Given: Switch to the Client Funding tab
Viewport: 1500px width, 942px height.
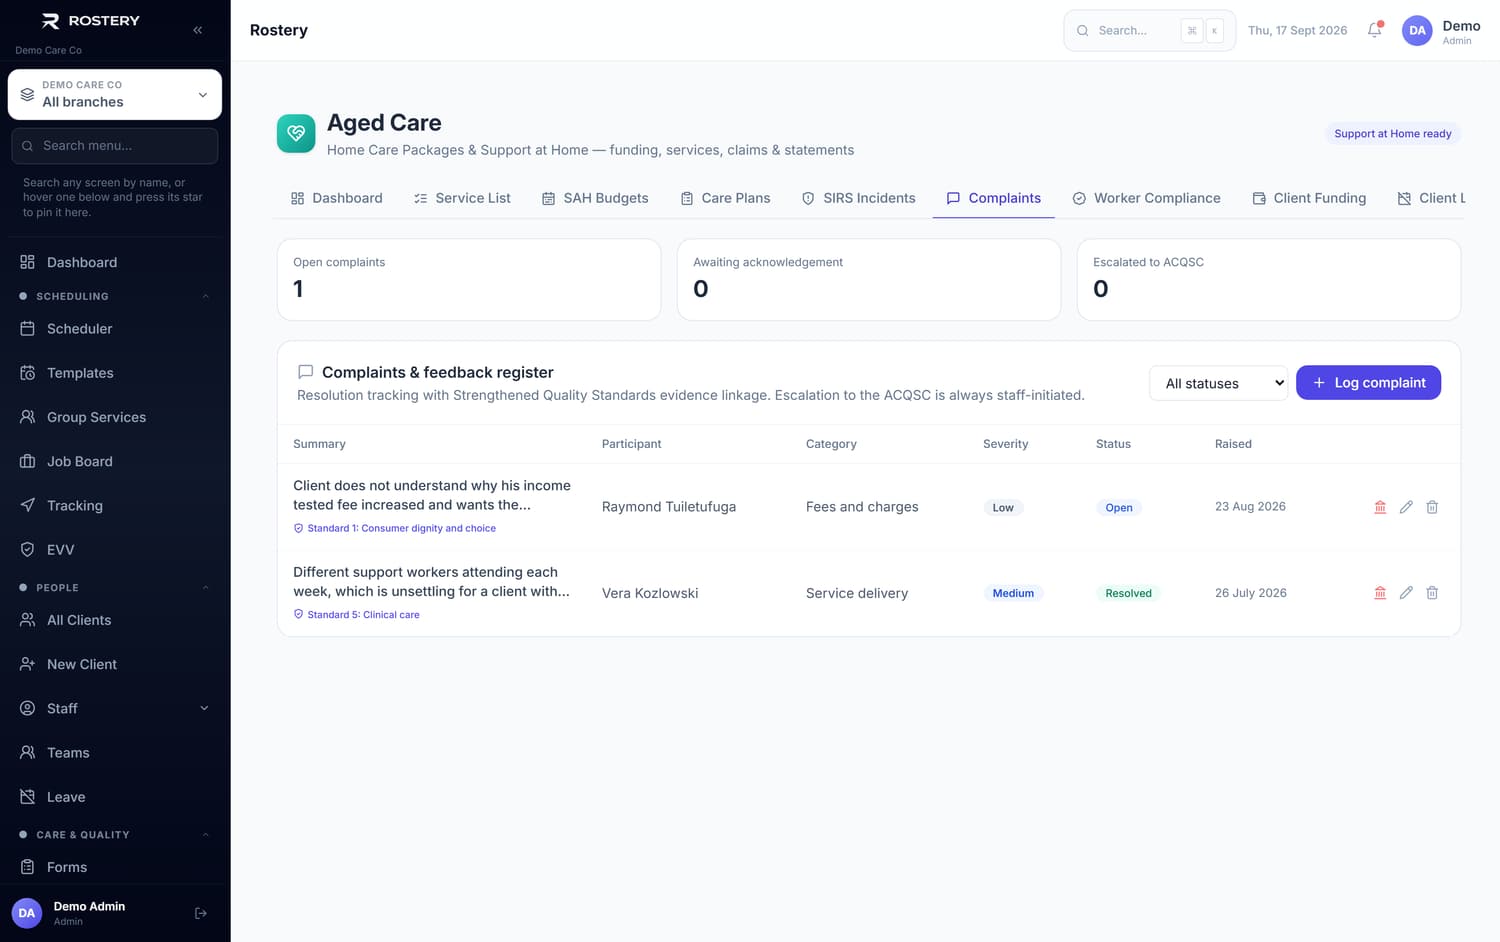Looking at the screenshot, I should coord(1309,198).
